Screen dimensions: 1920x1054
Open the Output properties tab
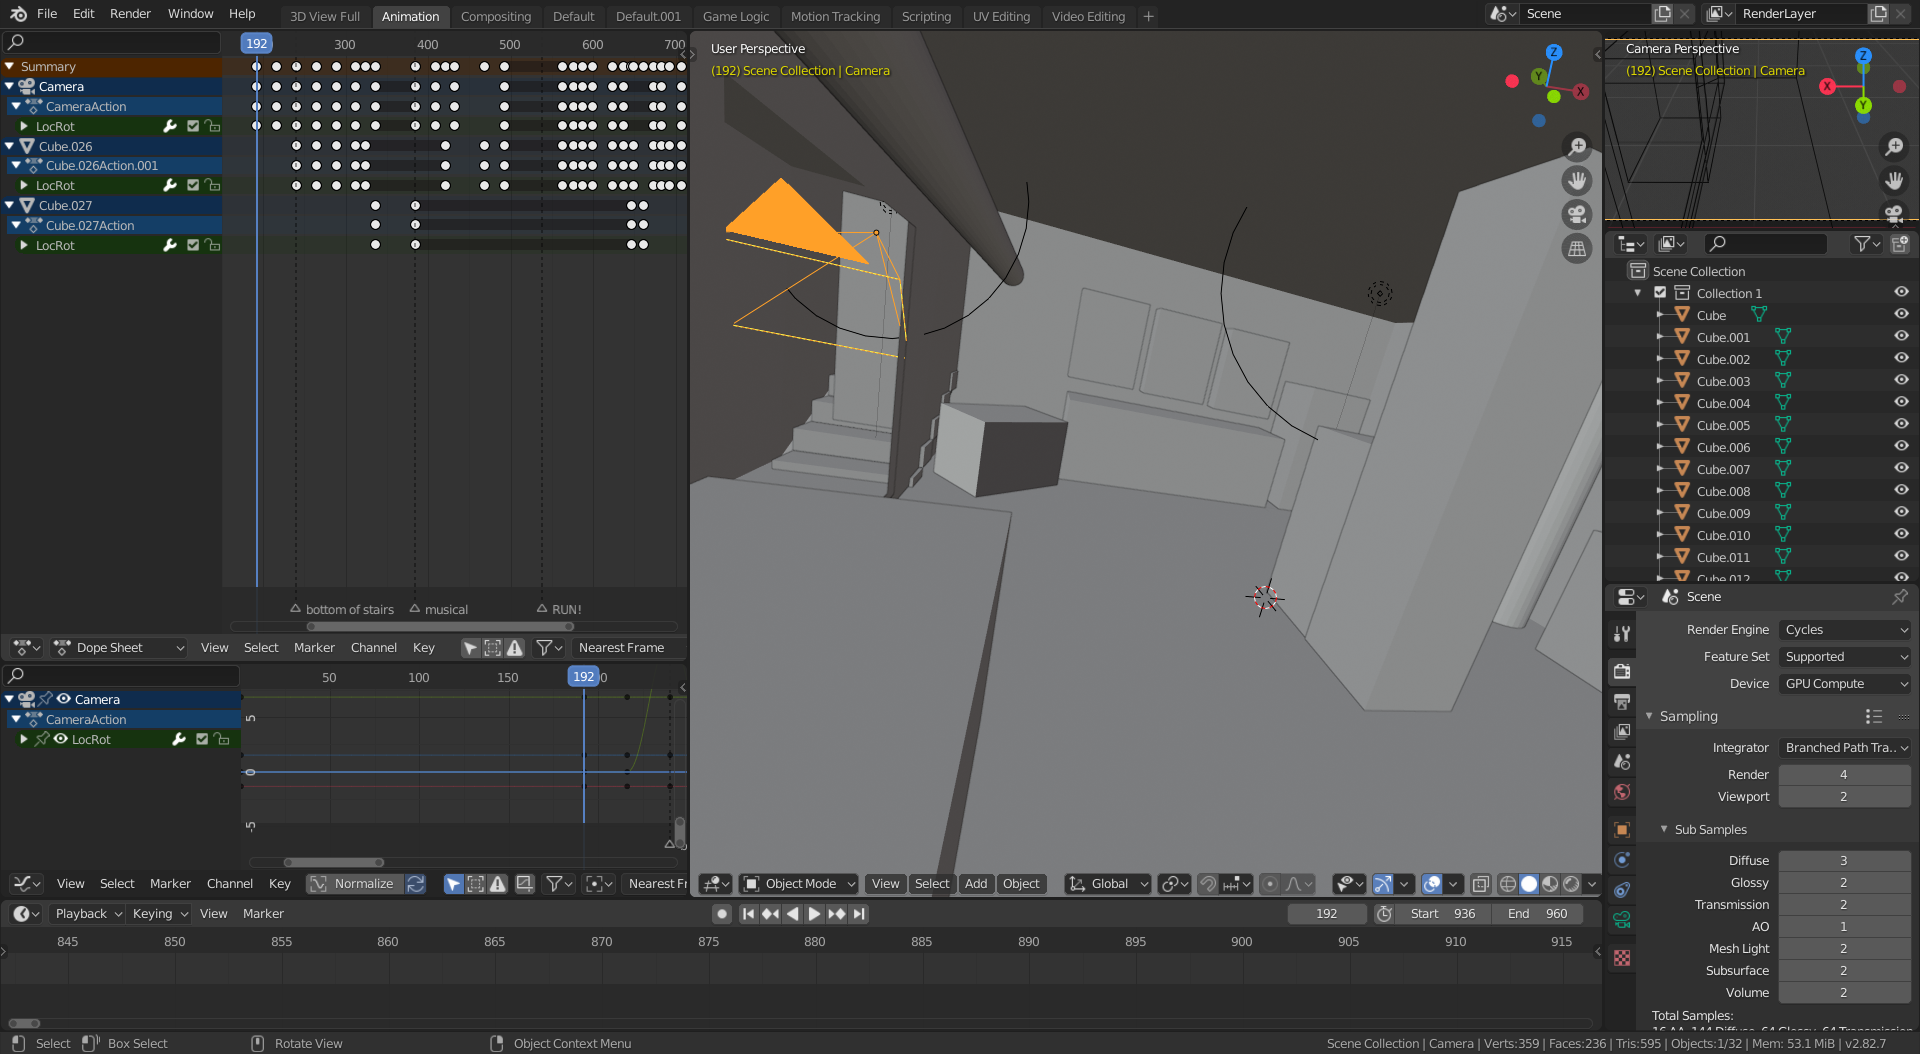click(x=1622, y=701)
